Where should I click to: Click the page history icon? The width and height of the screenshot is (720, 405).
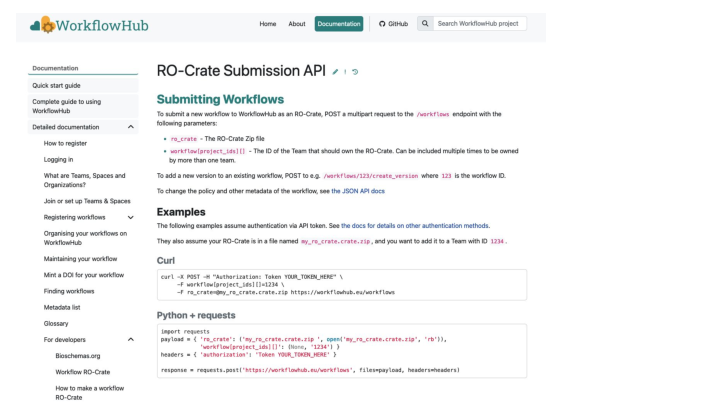click(355, 72)
